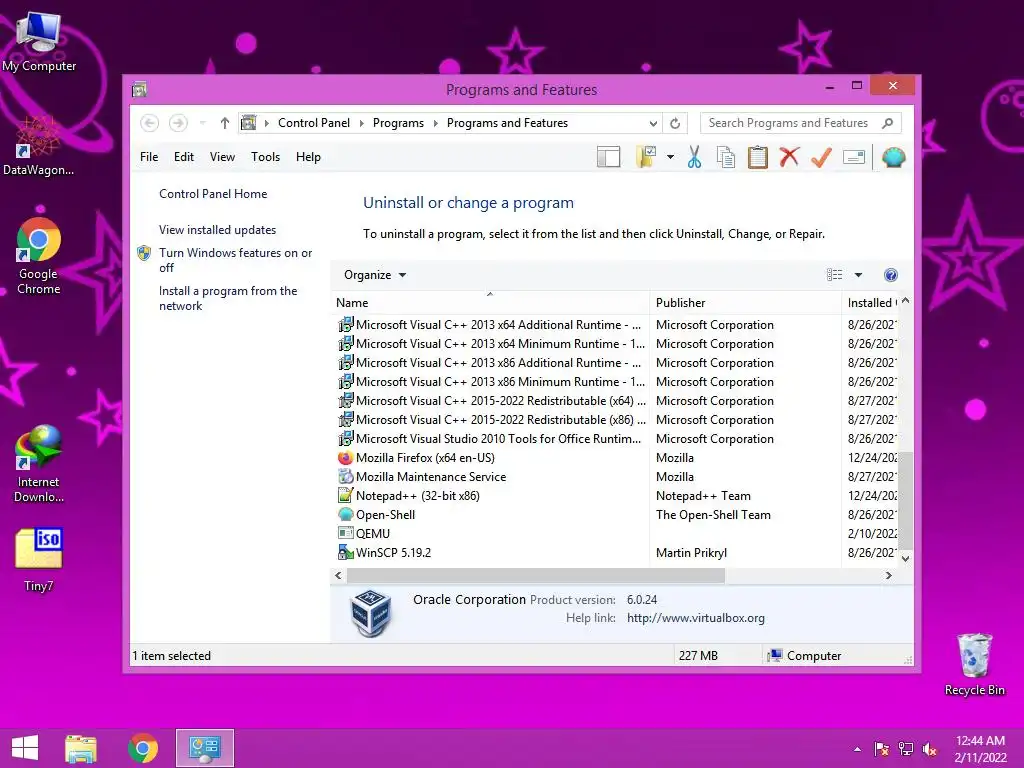Open File Explorer from the taskbar

(81, 748)
